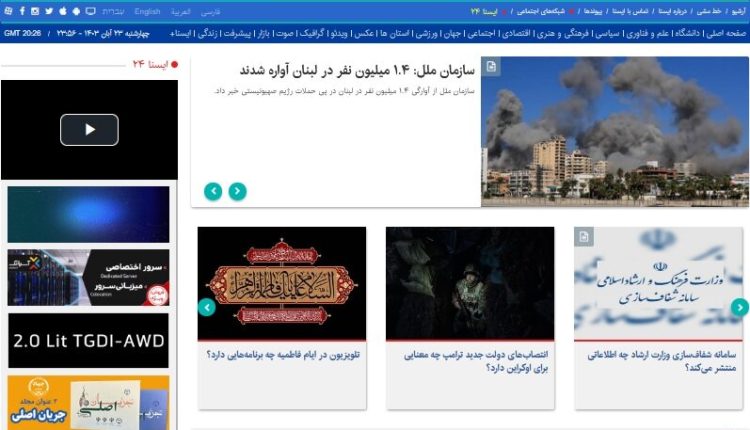Open شبکه‌های اجتماعی link
The width and height of the screenshot is (750, 430).
[541, 11]
